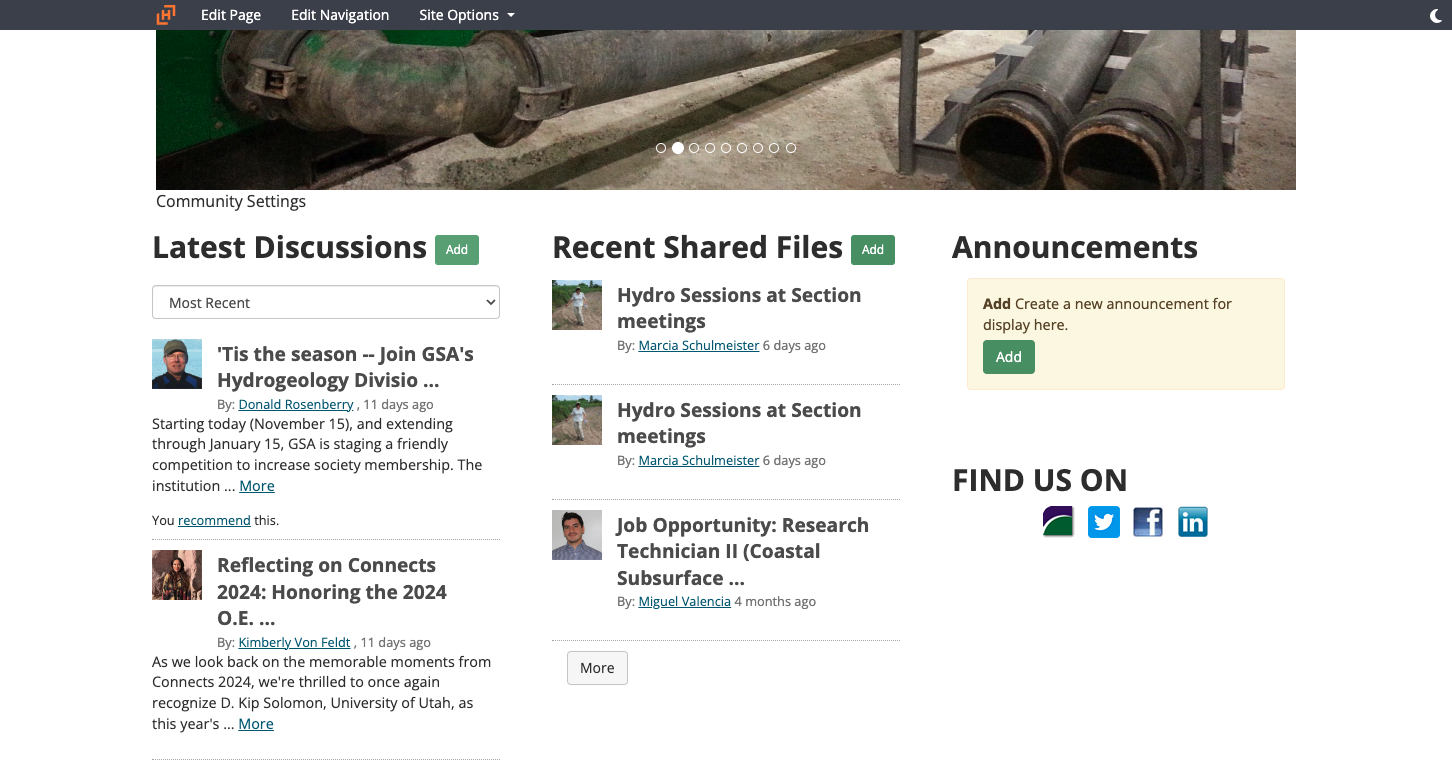Screen dimensions: 1452x761
Task: Click the Community Settings text
Action: [231, 201]
